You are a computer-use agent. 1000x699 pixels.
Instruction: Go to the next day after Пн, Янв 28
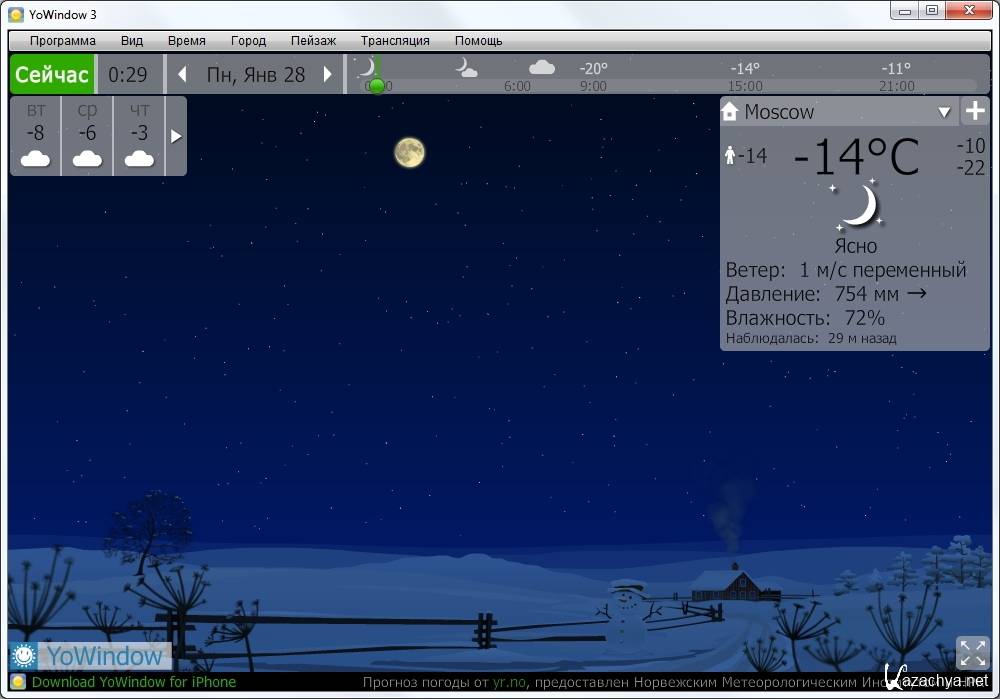pyautogui.click(x=327, y=75)
